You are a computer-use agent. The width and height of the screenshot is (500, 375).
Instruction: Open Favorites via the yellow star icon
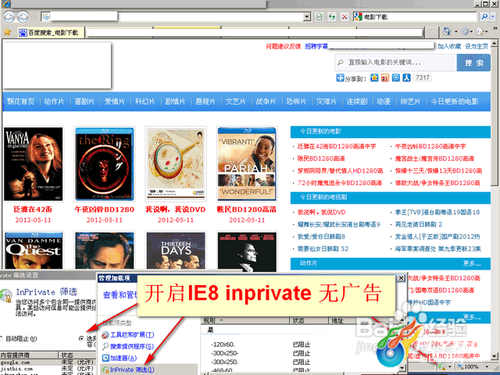pyautogui.click(x=7, y=32)
